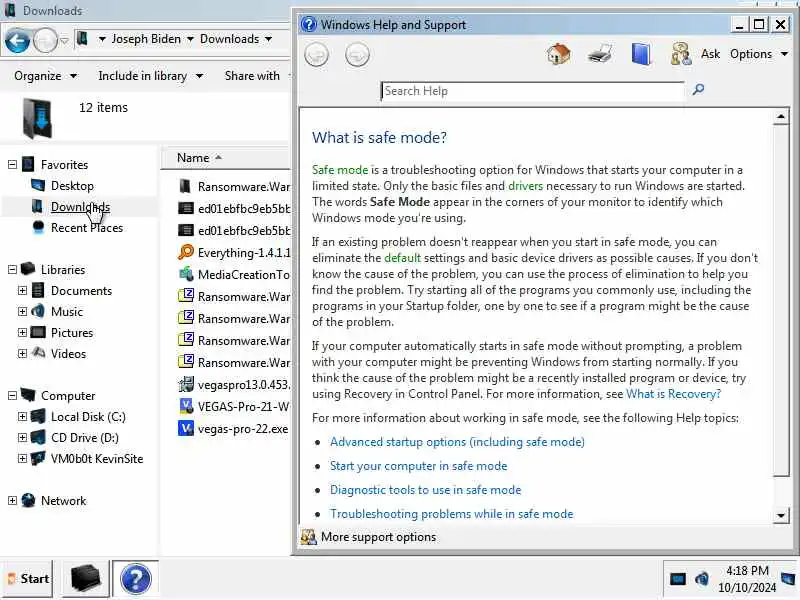Open Options dropdown in Help window
Image resolution: width=800 pixels, height=600 pixels.
click(x=759, y=54)
